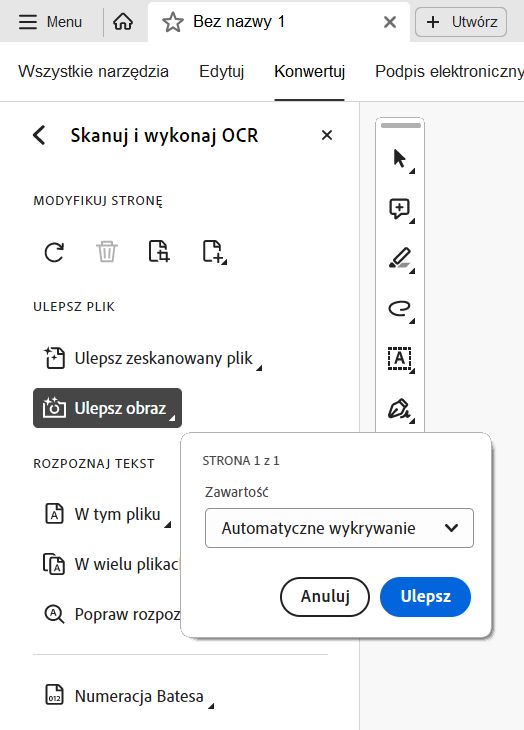Click Anuluj to cancel enhancement
This screenshot has height=730, width=524.
(325, 596)
